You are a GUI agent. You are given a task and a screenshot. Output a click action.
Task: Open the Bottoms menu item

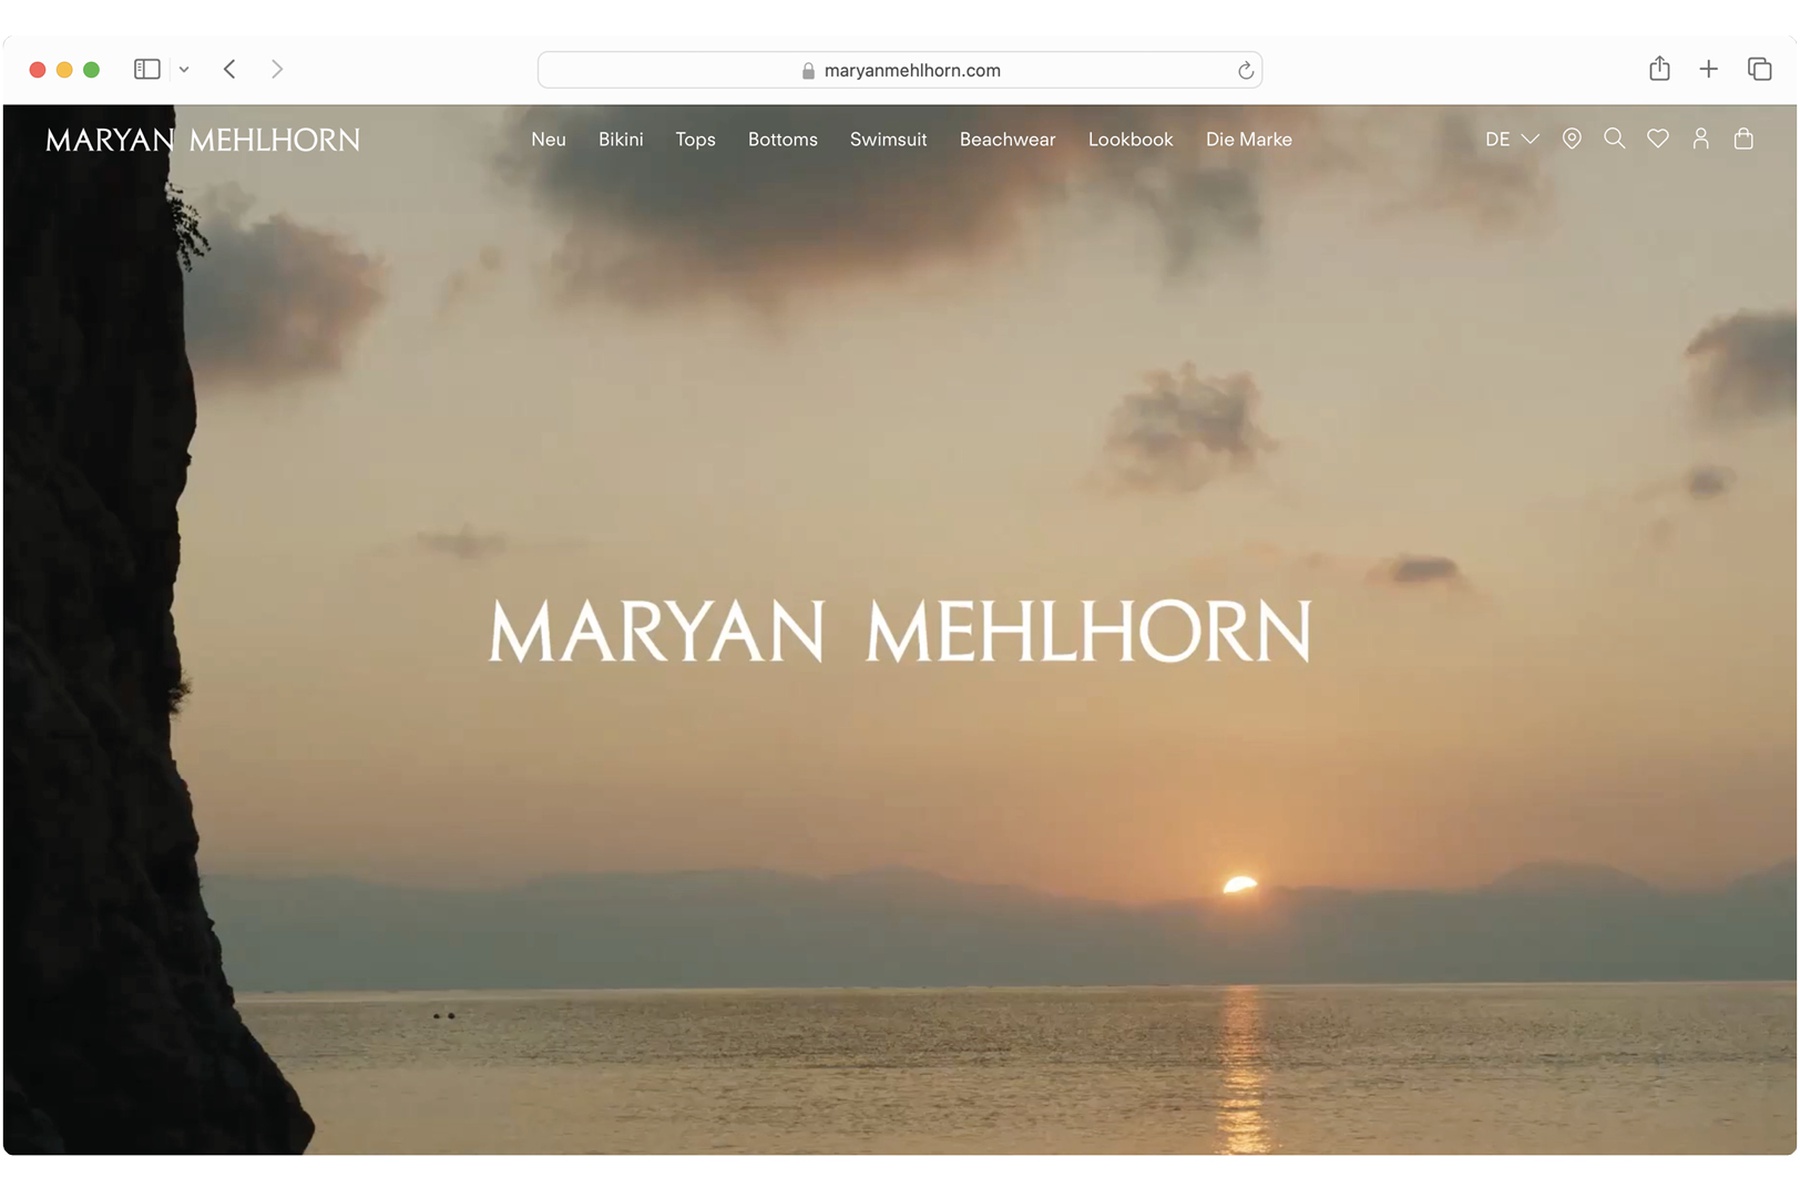click(x=783, y=139)
